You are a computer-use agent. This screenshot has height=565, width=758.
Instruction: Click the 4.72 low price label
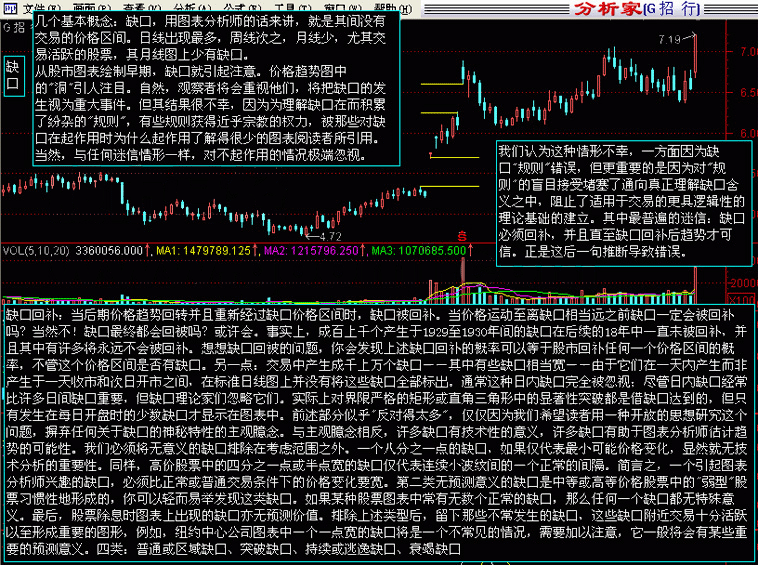330,236
